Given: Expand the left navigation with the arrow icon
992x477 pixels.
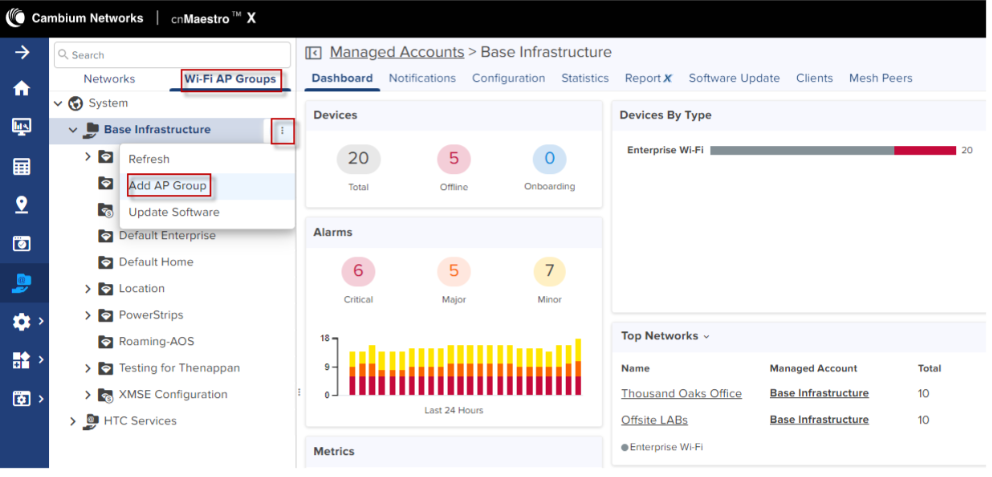Looking at the screenshot, I should coord(22,52).
